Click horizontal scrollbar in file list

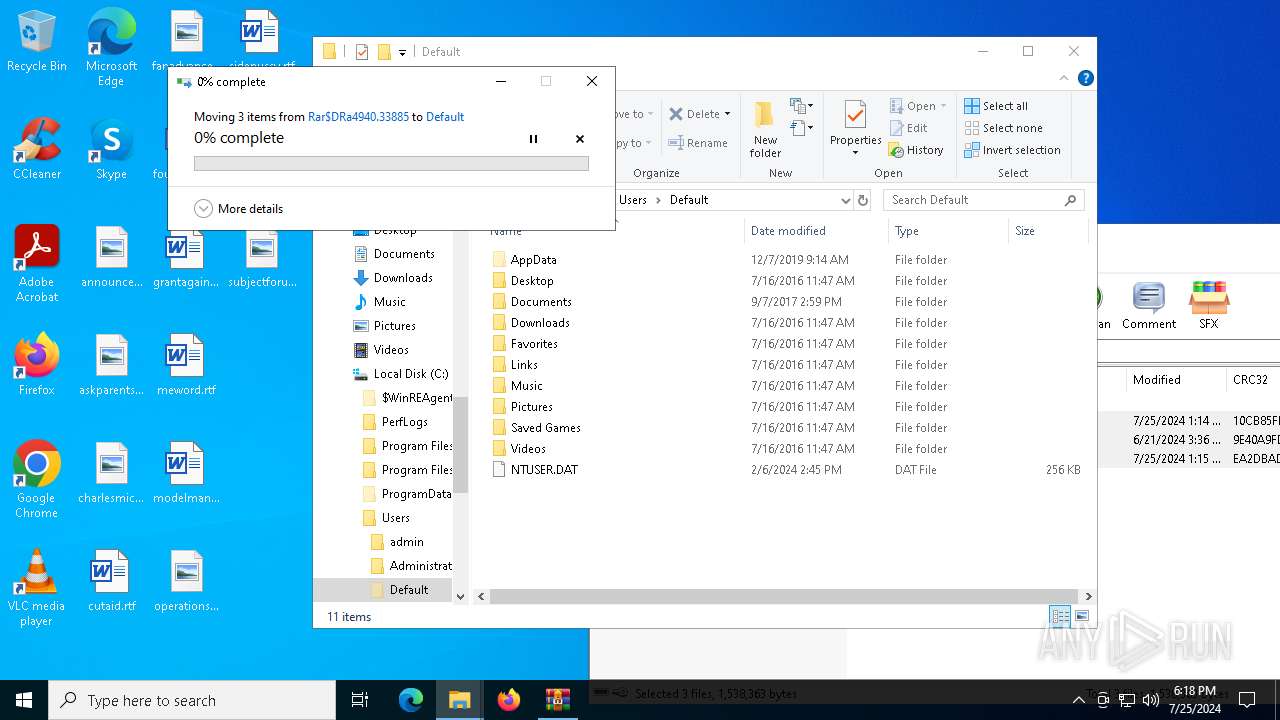784,596
